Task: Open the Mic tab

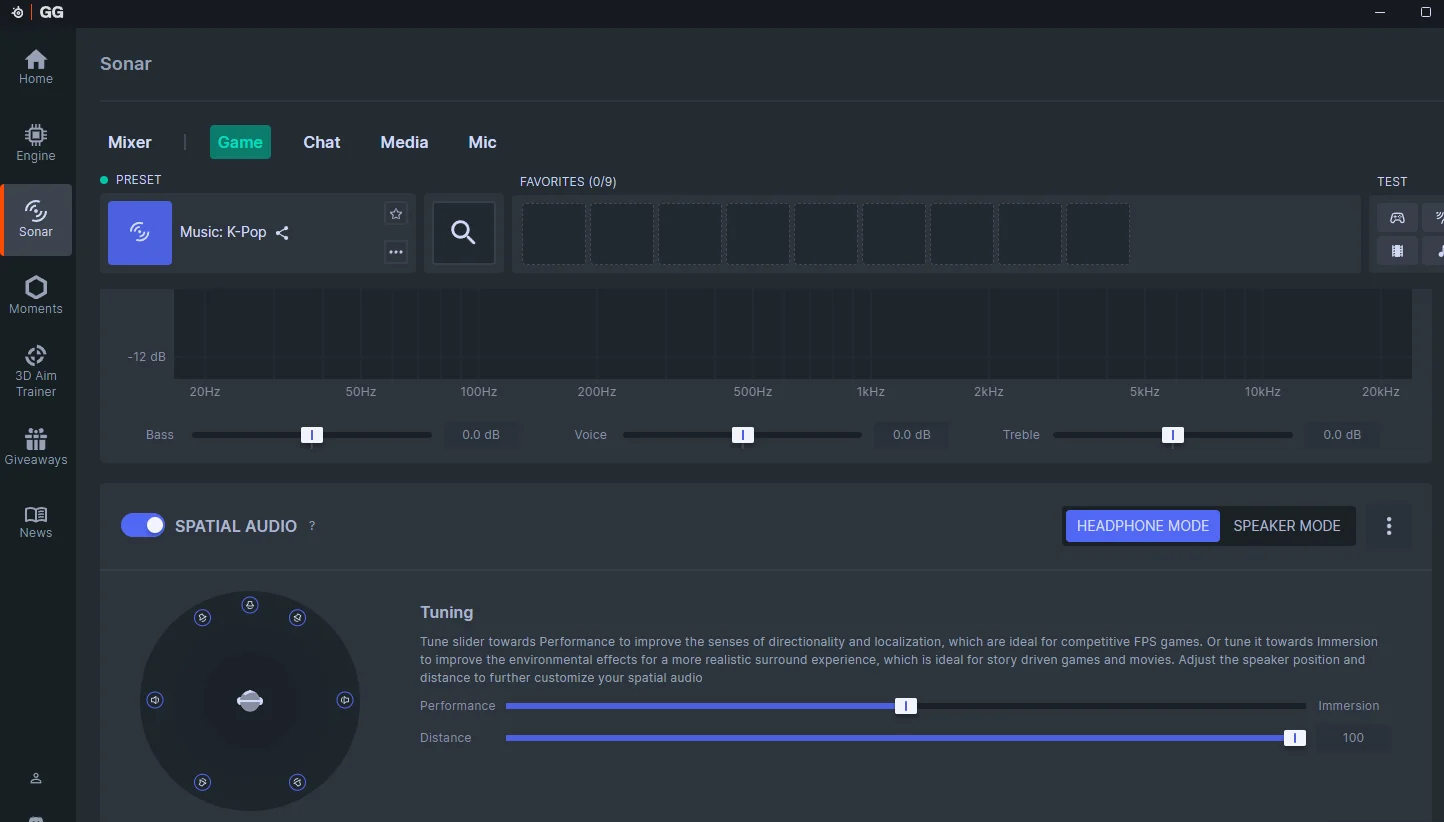Action: [482, 142]
